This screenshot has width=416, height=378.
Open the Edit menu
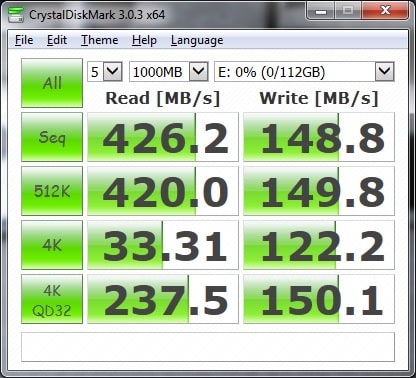point(57,40)
